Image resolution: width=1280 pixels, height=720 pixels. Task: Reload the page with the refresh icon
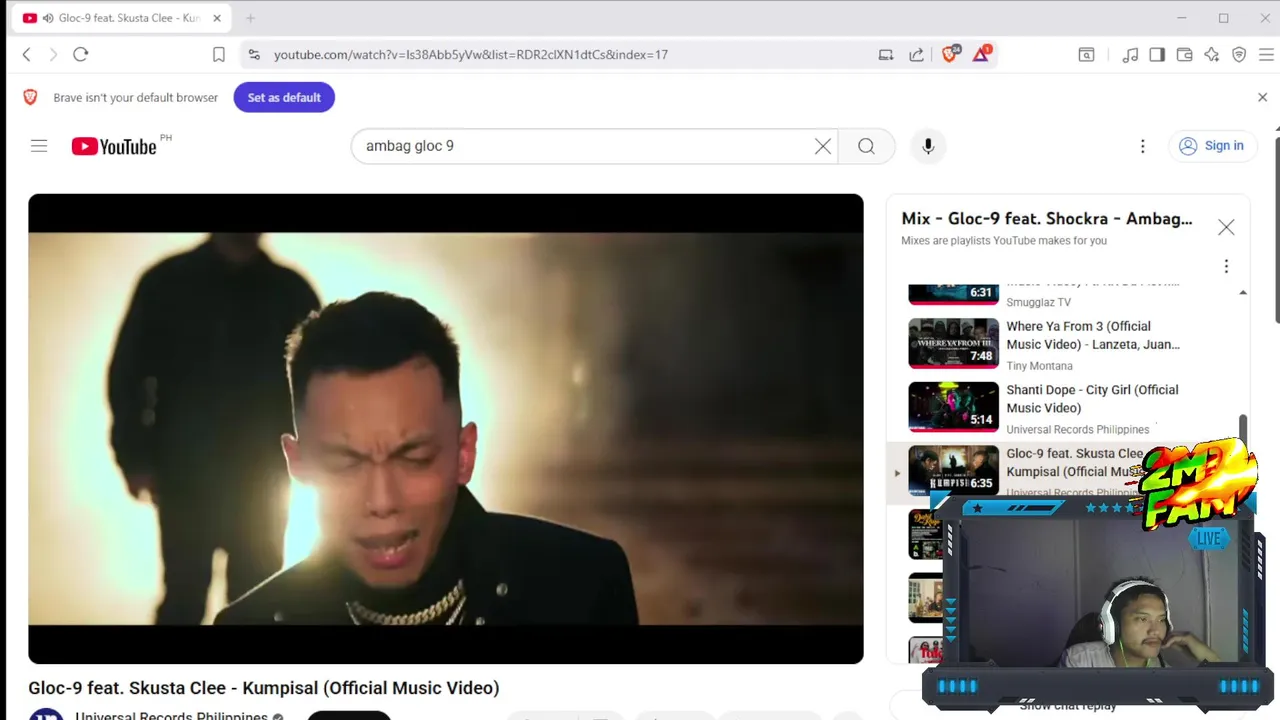[x=81, y=55]
